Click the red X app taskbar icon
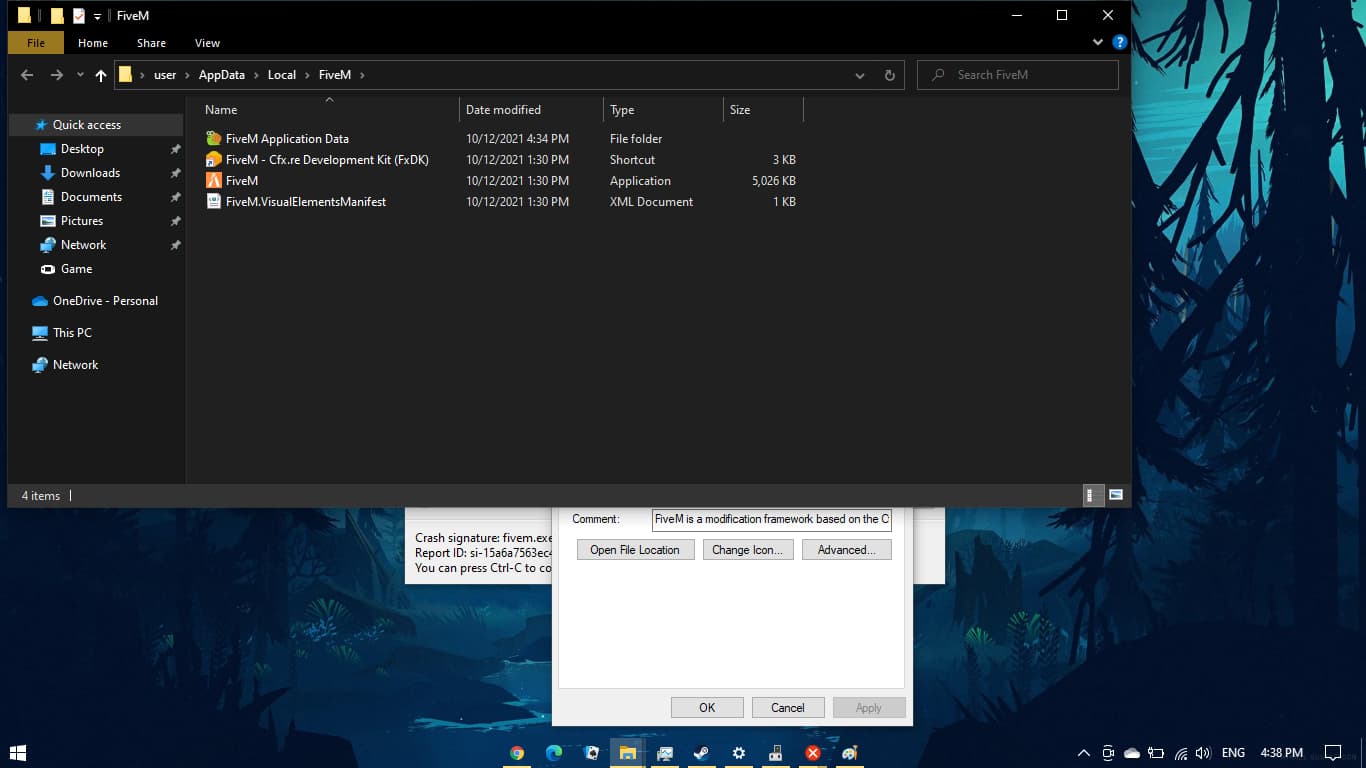Image resolution: width=1366 pixels, height=768 pixels. [x=813, y=753]
